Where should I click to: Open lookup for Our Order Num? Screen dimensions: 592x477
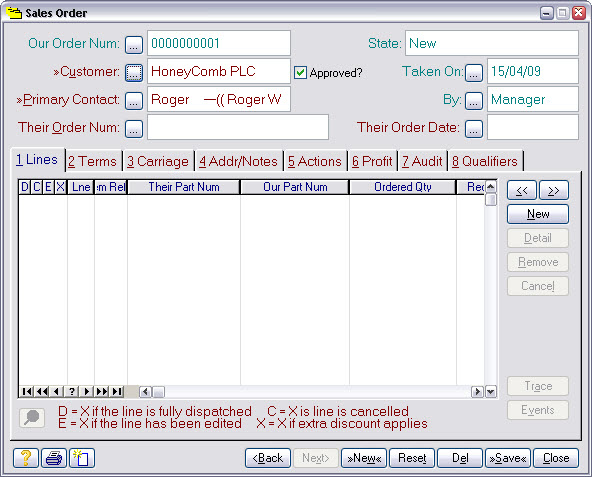click(x=134, y=45)
